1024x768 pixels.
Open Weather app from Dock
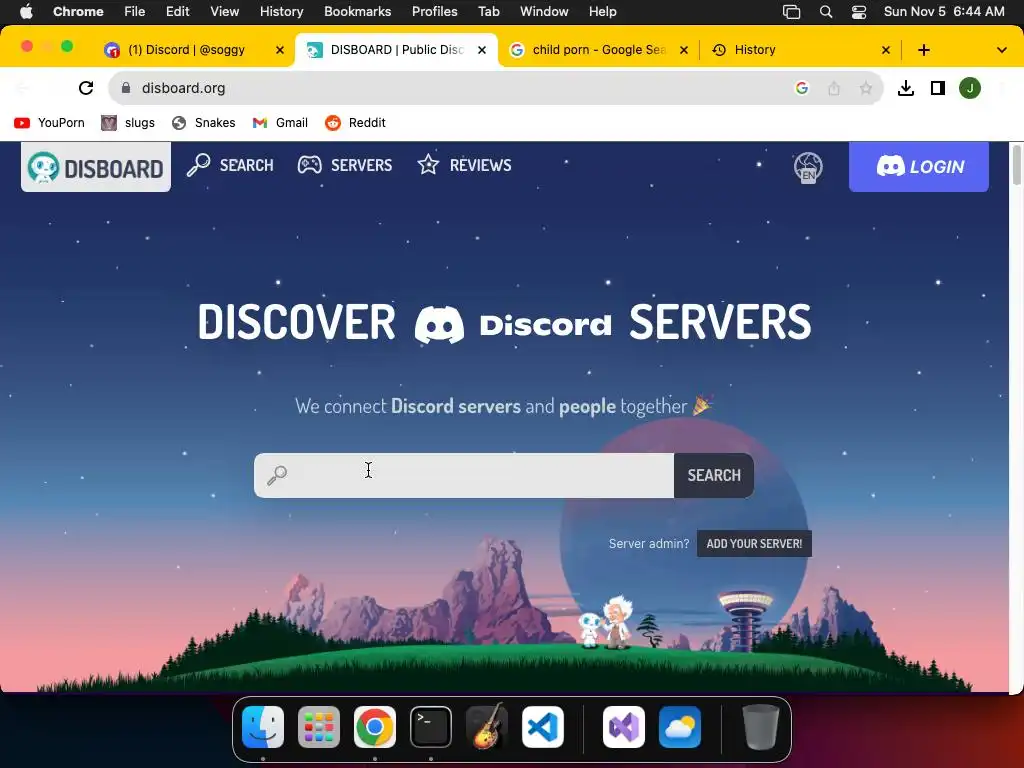pyautogui.click(x=680, y=727)
